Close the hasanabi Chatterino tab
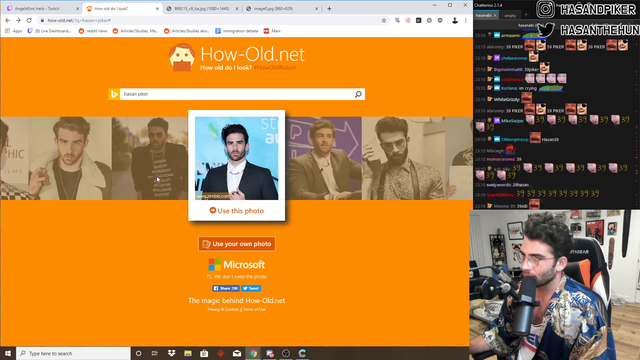Image resolution: width=640 pixels, height=360 pixels. pyautogui.click(x=495, y=16)
